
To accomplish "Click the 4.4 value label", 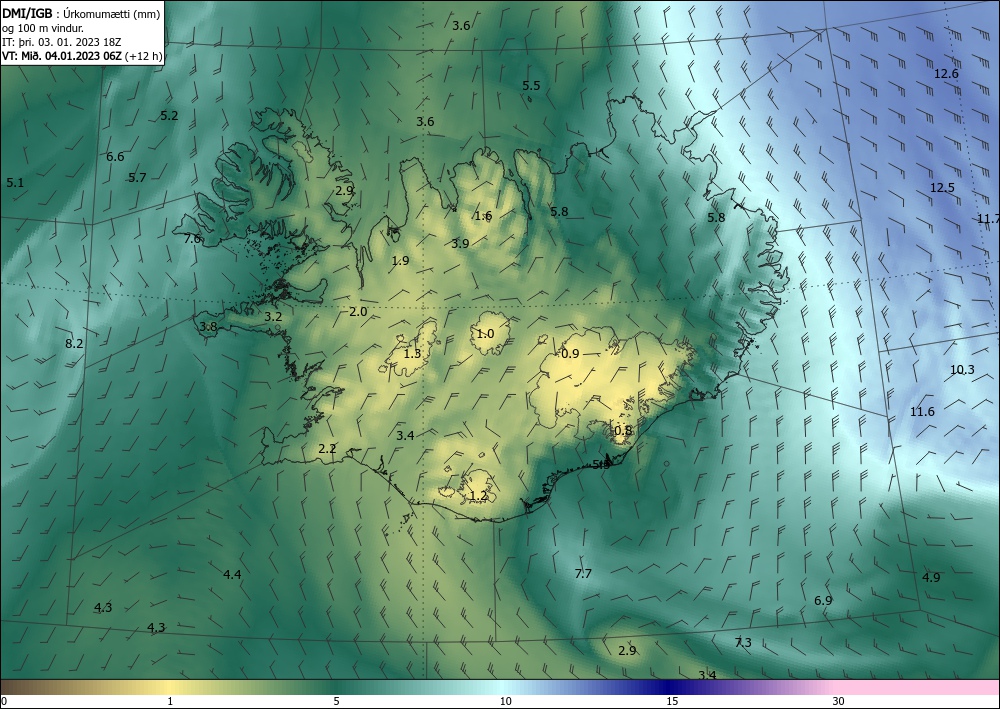I will coord(232,574).
